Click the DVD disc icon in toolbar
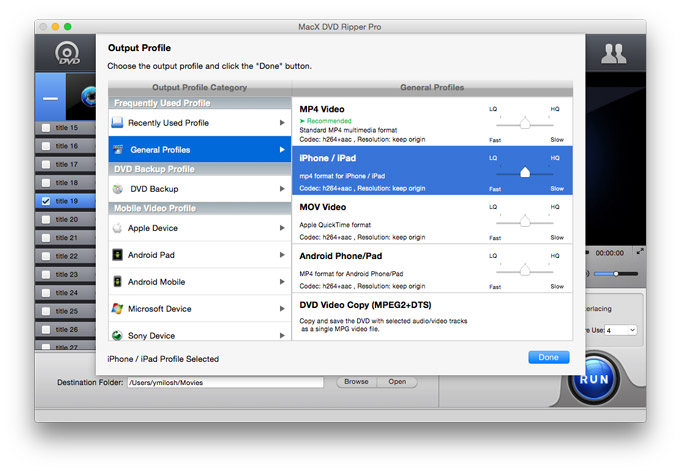This screenshot has width=680, height=471. [67, 53]
